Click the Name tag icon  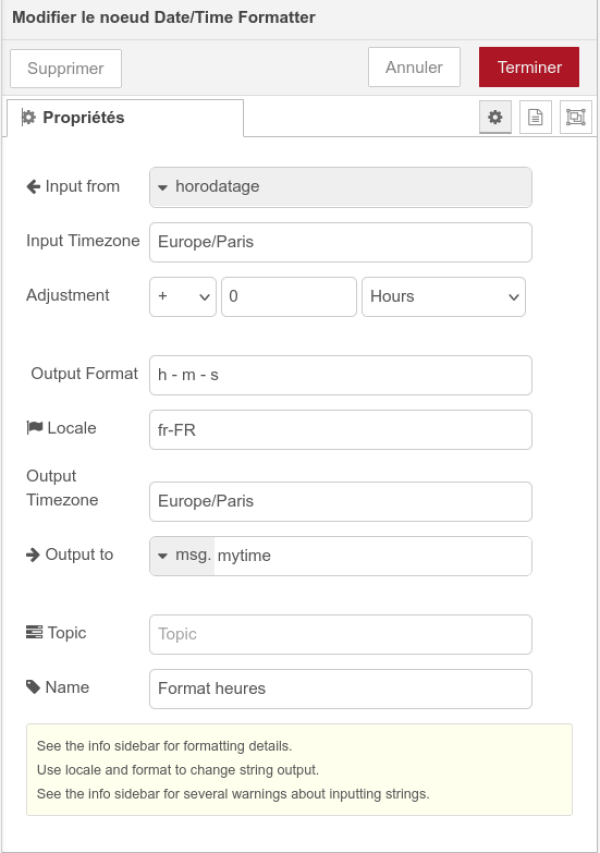pos(34,687)
